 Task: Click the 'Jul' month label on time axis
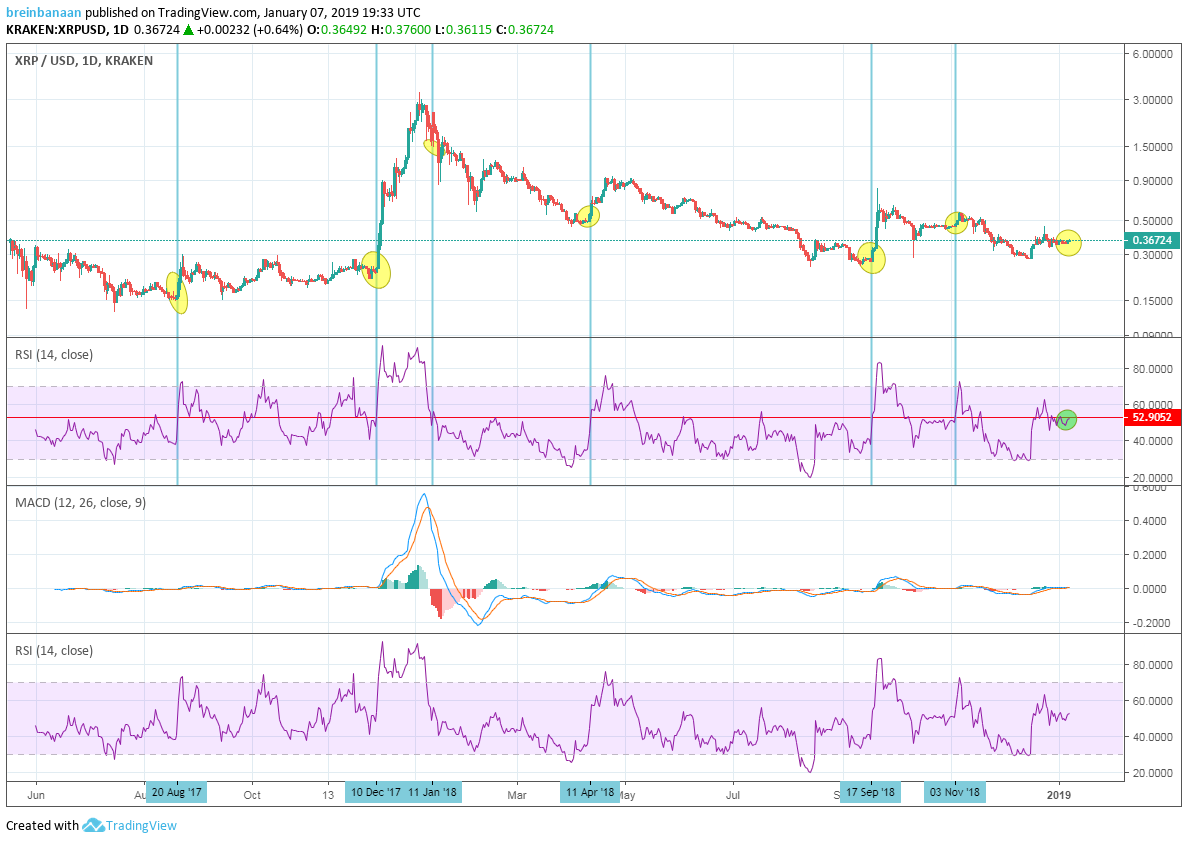733,795
